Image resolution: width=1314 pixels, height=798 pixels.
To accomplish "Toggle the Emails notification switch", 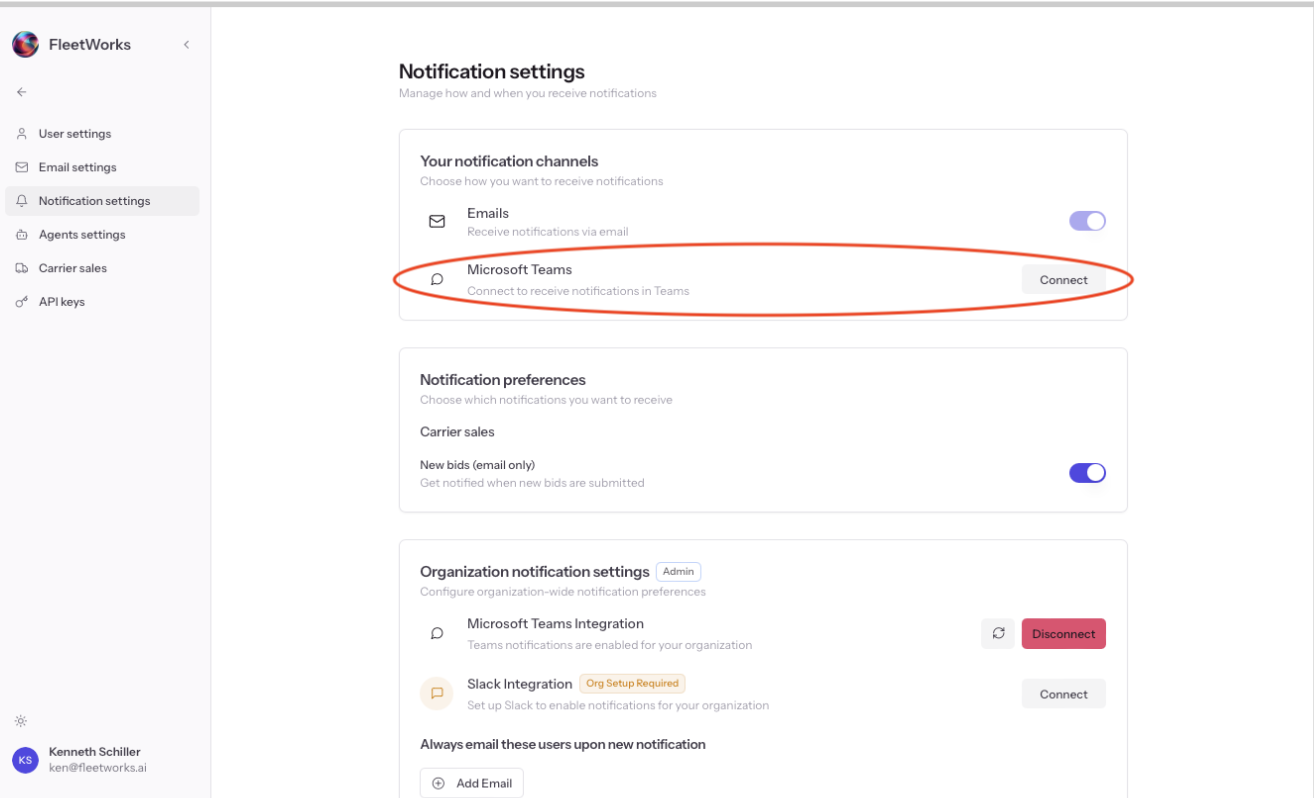I will pos(1087,221).
